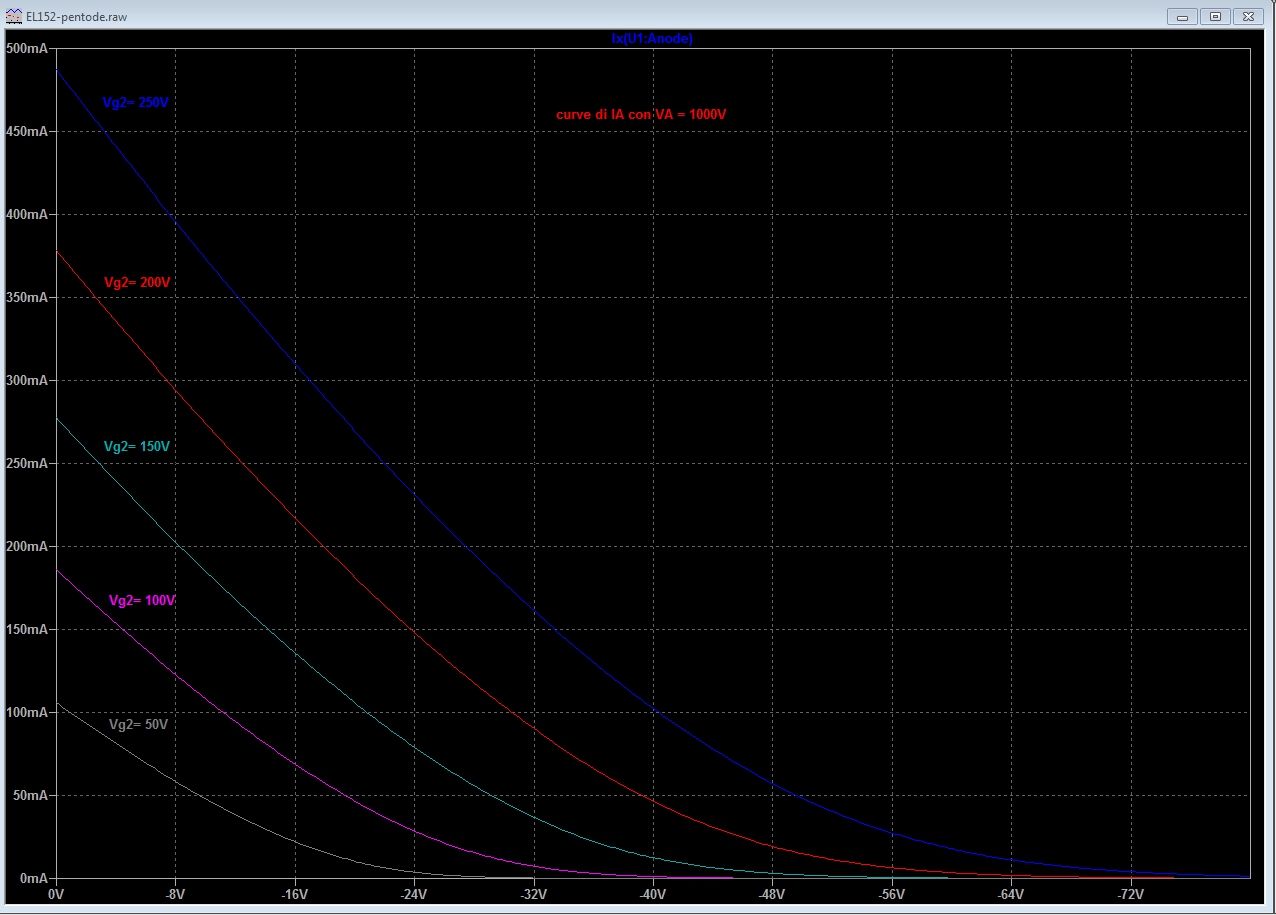Click the LTspice waveform icon in title bar

coord(14,17)
